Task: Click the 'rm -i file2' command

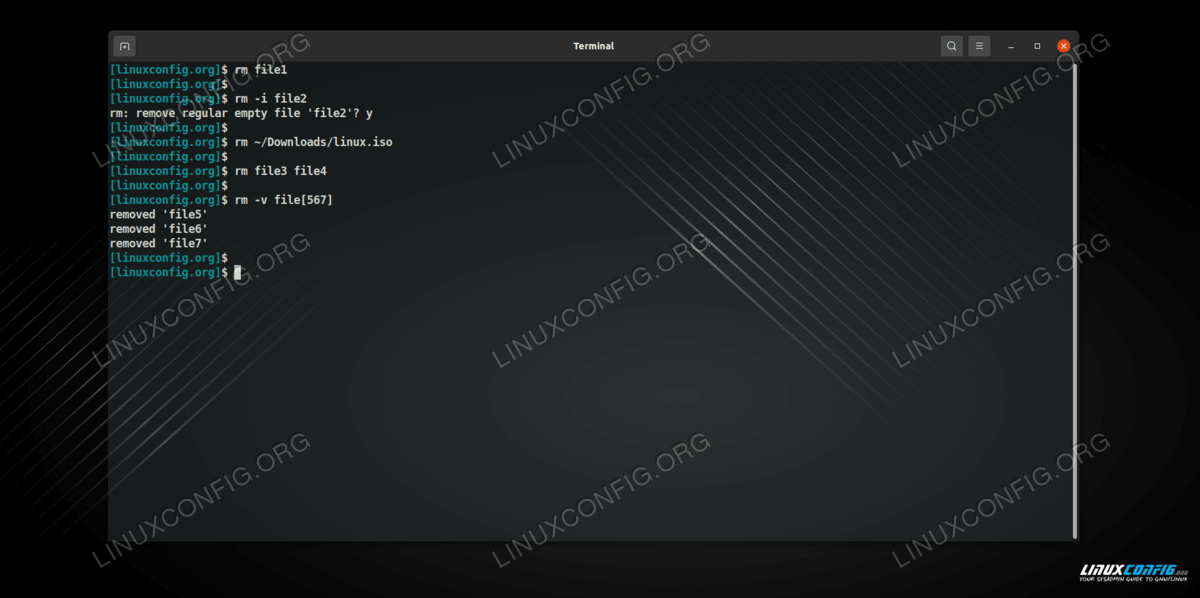Action: pyautogui.click(x=270, y=99)
